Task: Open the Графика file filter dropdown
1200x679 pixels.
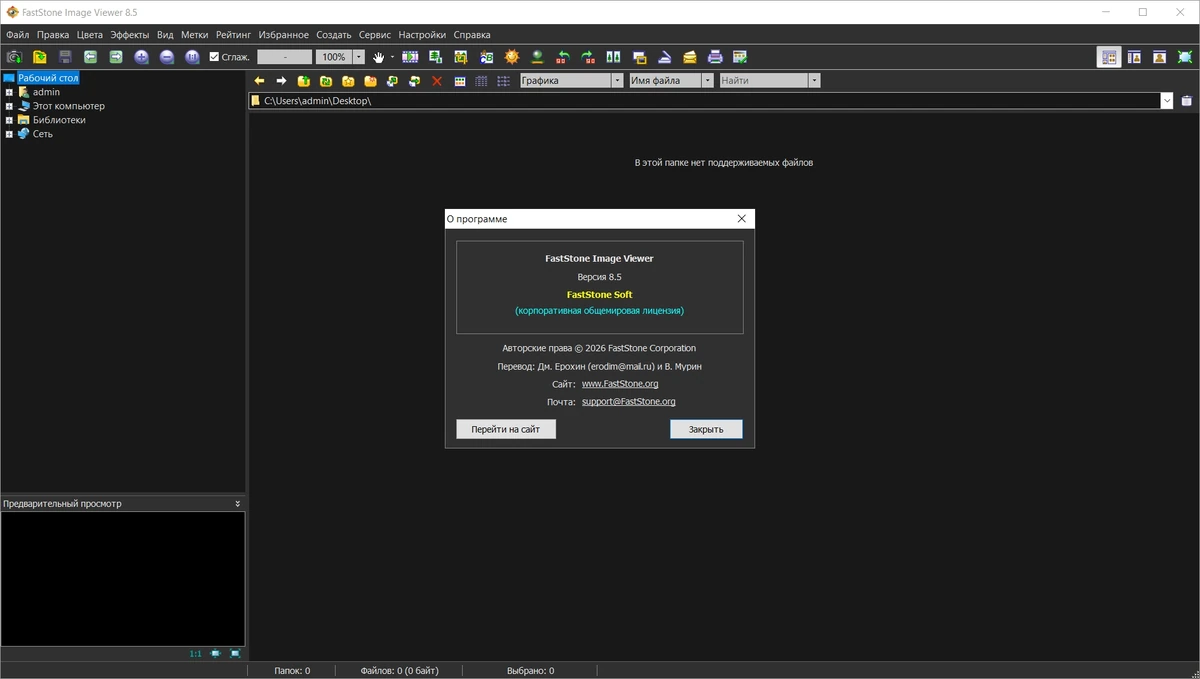Action: tap(617, 81)
